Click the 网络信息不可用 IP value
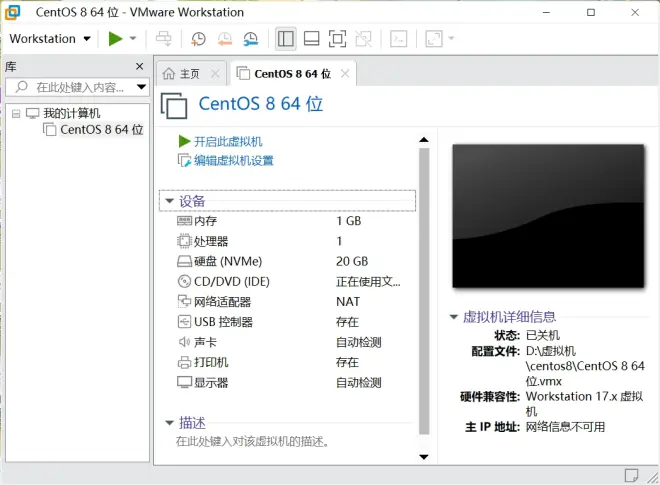 (565, 426)
